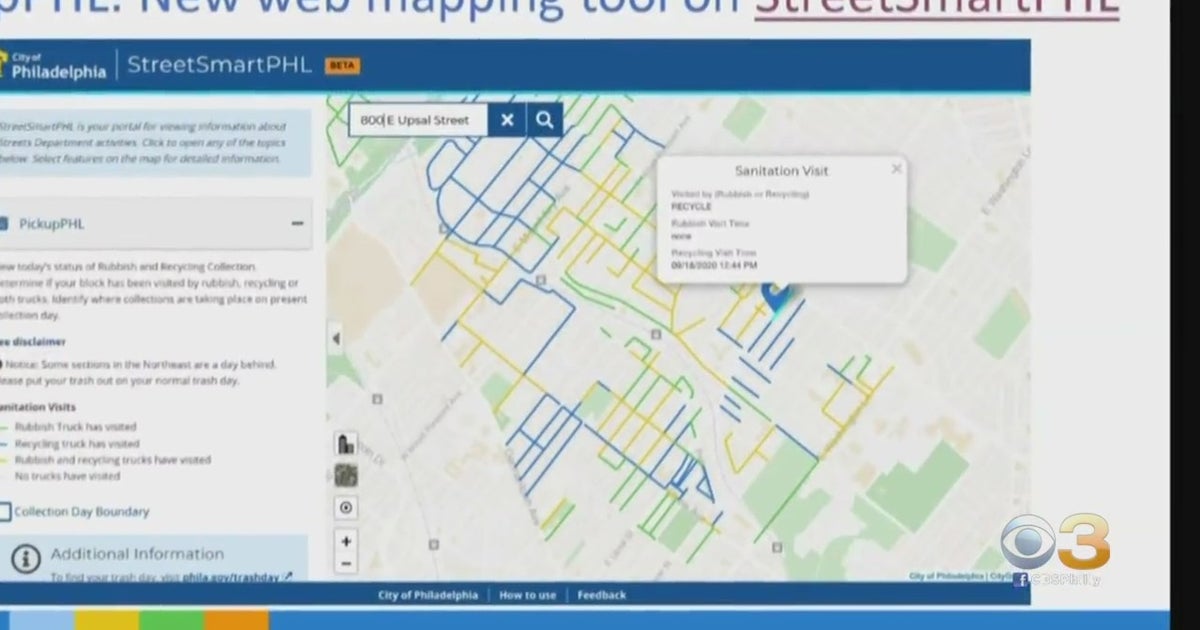
Task: Close the Sanitation Visit popup
Action: coord(897,169)
